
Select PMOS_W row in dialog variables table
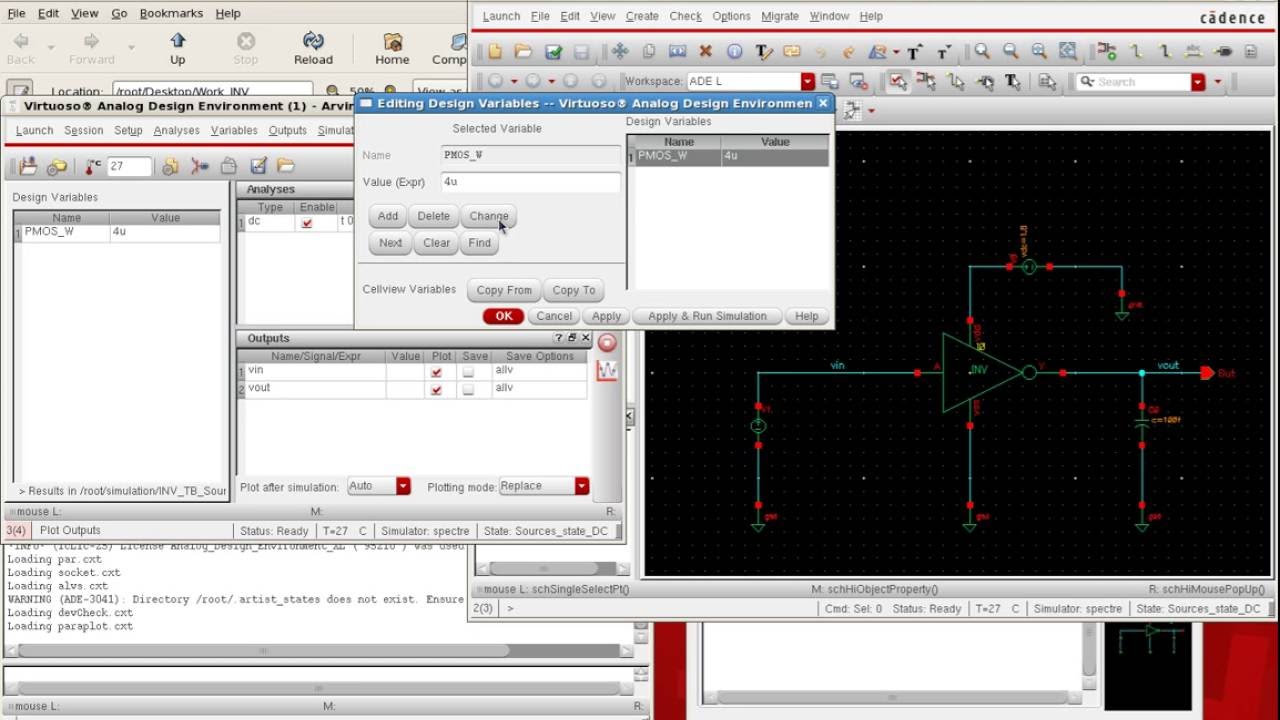point(731,156)
